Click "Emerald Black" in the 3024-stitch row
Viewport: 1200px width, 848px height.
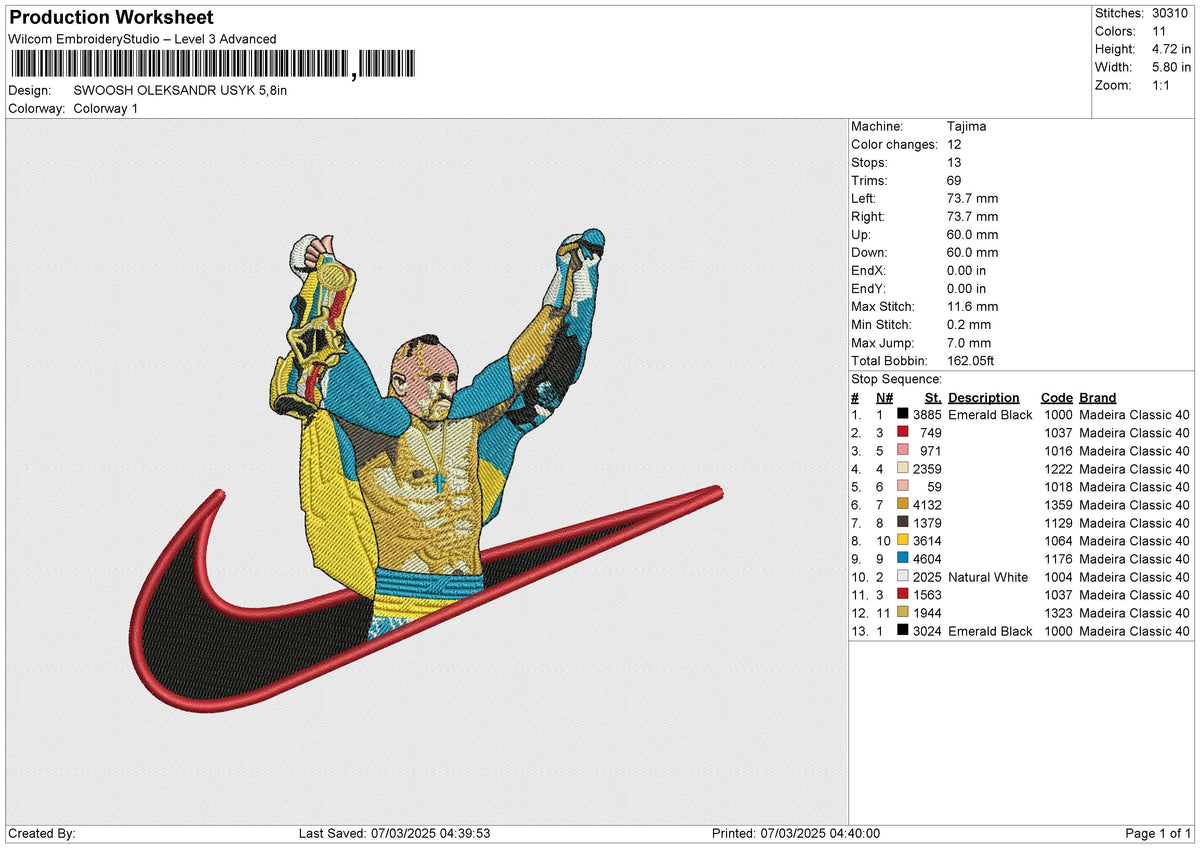point(990,630)
